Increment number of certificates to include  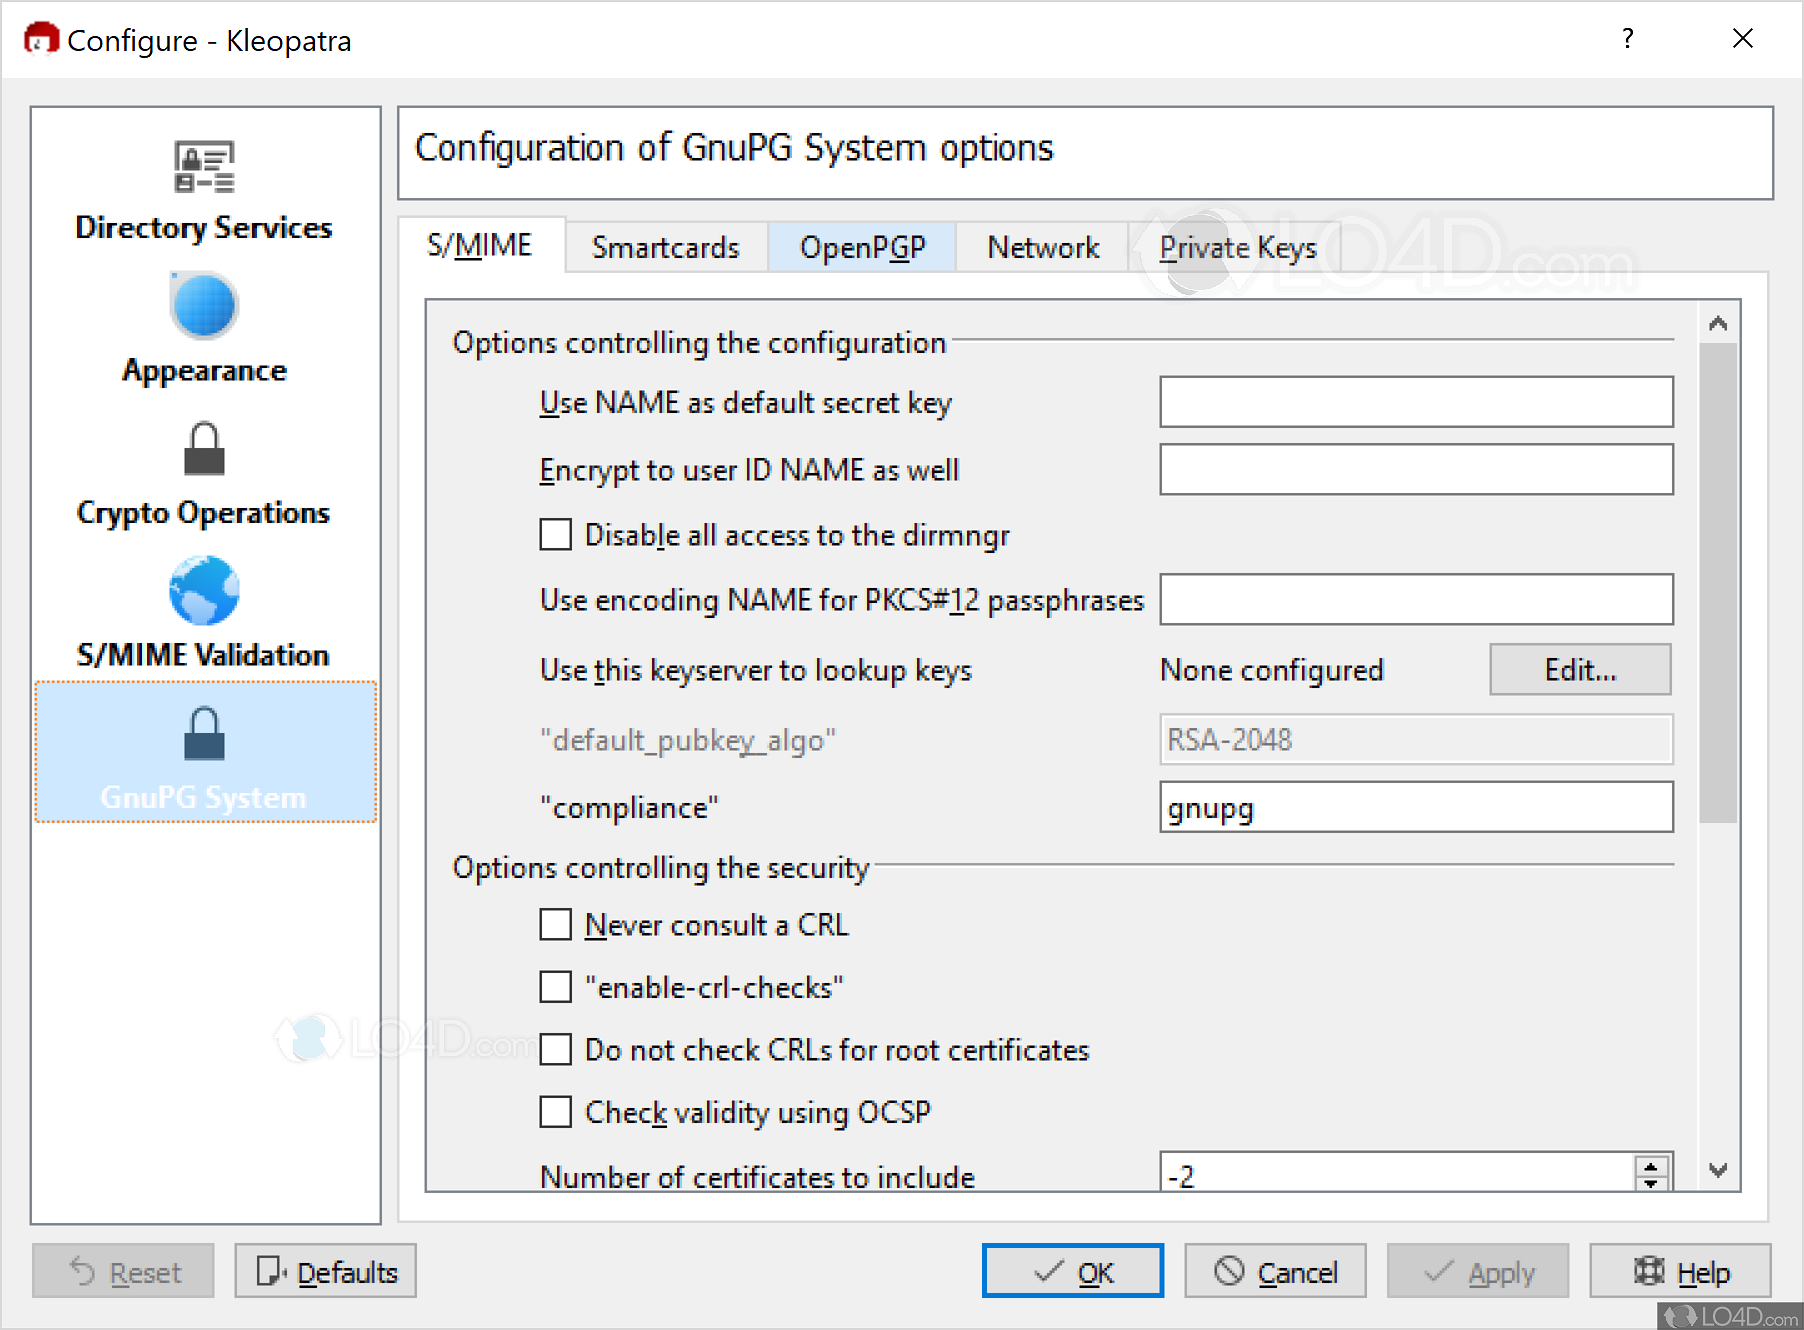[1652, 1164]
